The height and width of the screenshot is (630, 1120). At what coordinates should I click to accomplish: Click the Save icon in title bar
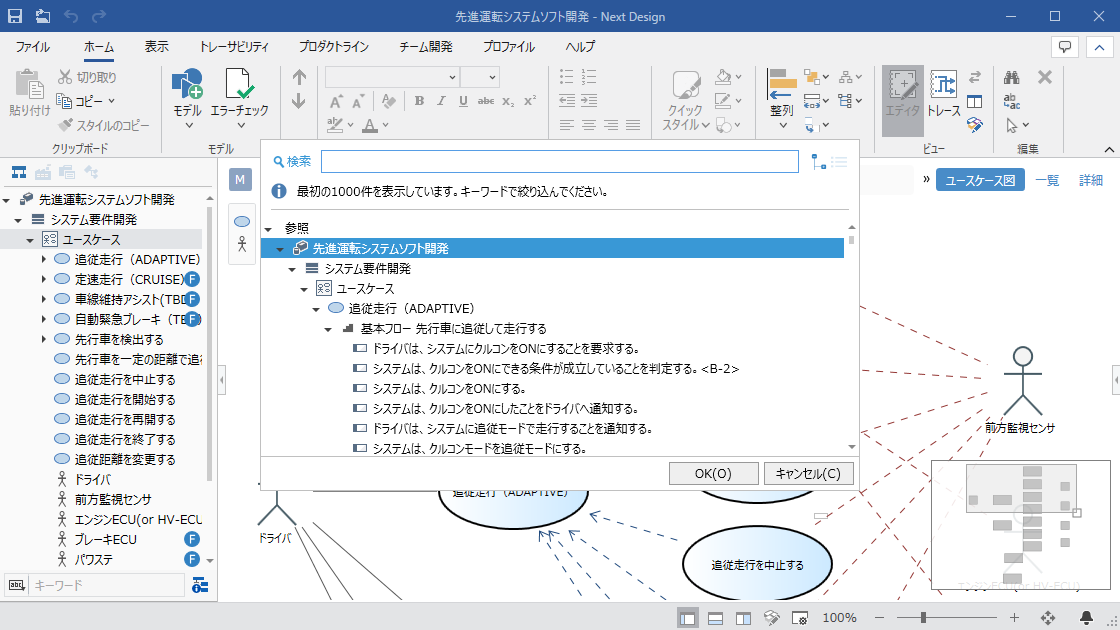[x=14, y=16]
